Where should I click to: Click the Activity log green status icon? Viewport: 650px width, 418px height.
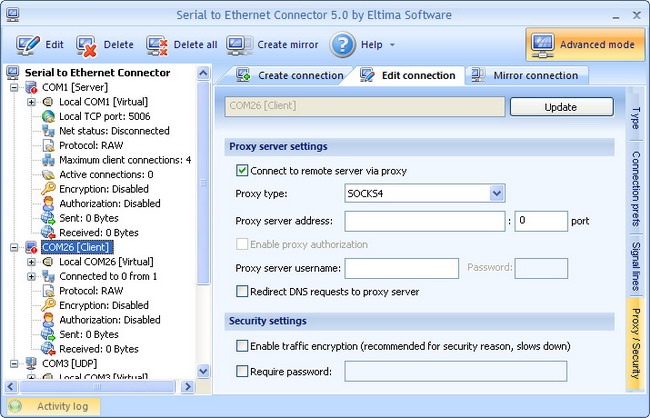15,406
